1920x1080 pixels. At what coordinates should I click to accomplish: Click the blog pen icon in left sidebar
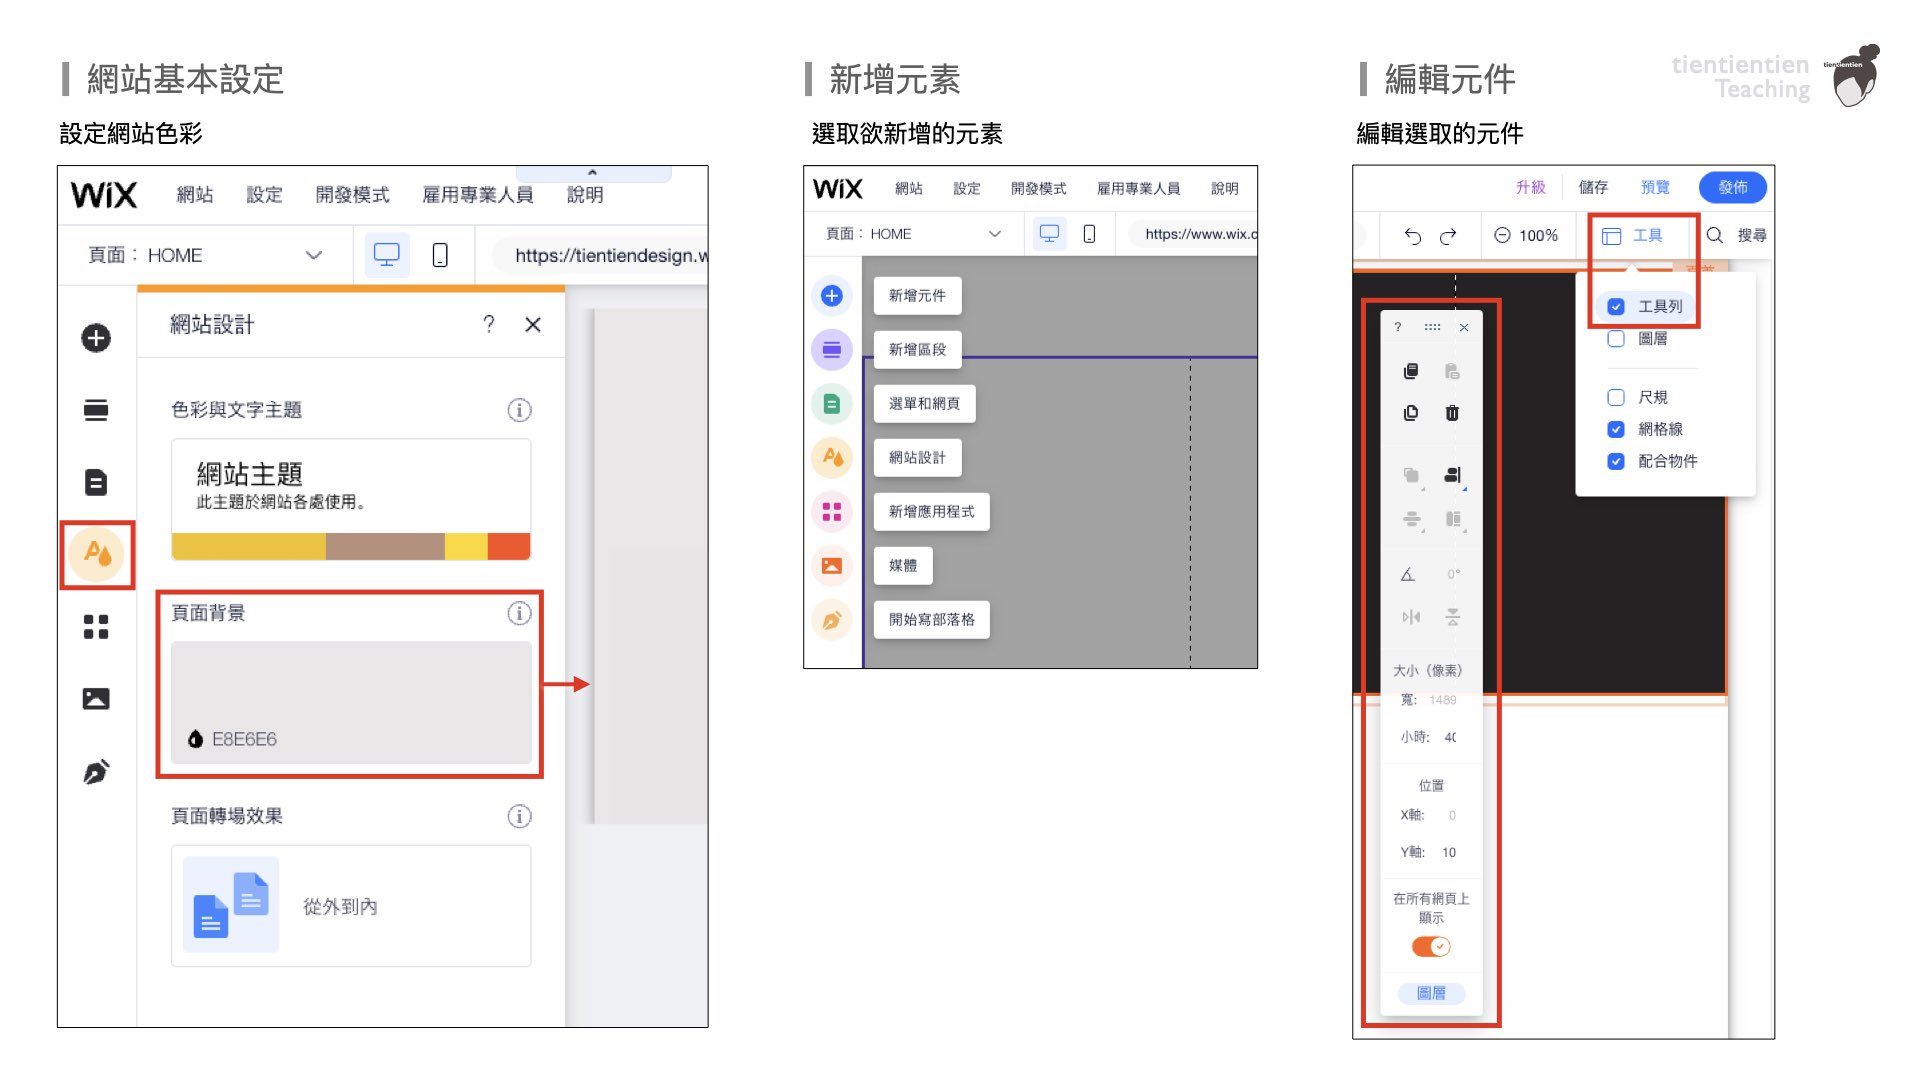point(96,772)
